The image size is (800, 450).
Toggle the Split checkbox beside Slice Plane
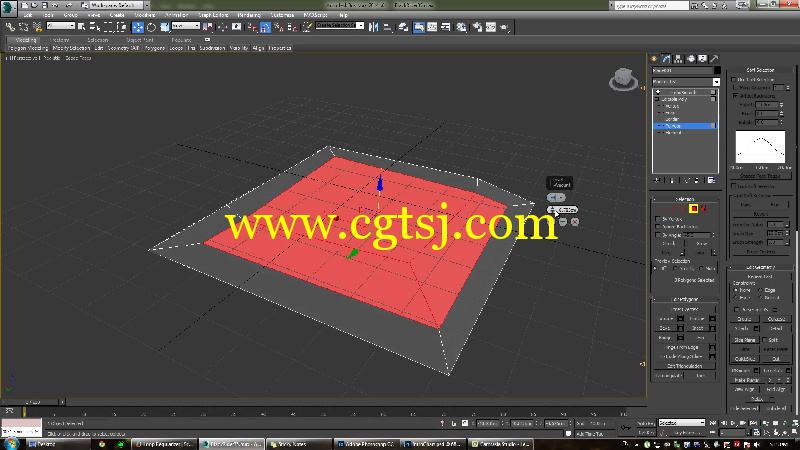[765, 339]
